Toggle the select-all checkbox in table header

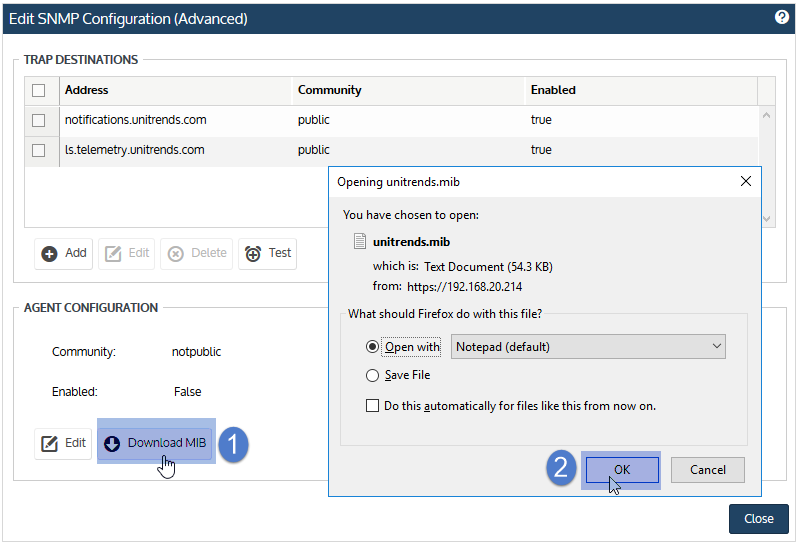tap(39, 90)
